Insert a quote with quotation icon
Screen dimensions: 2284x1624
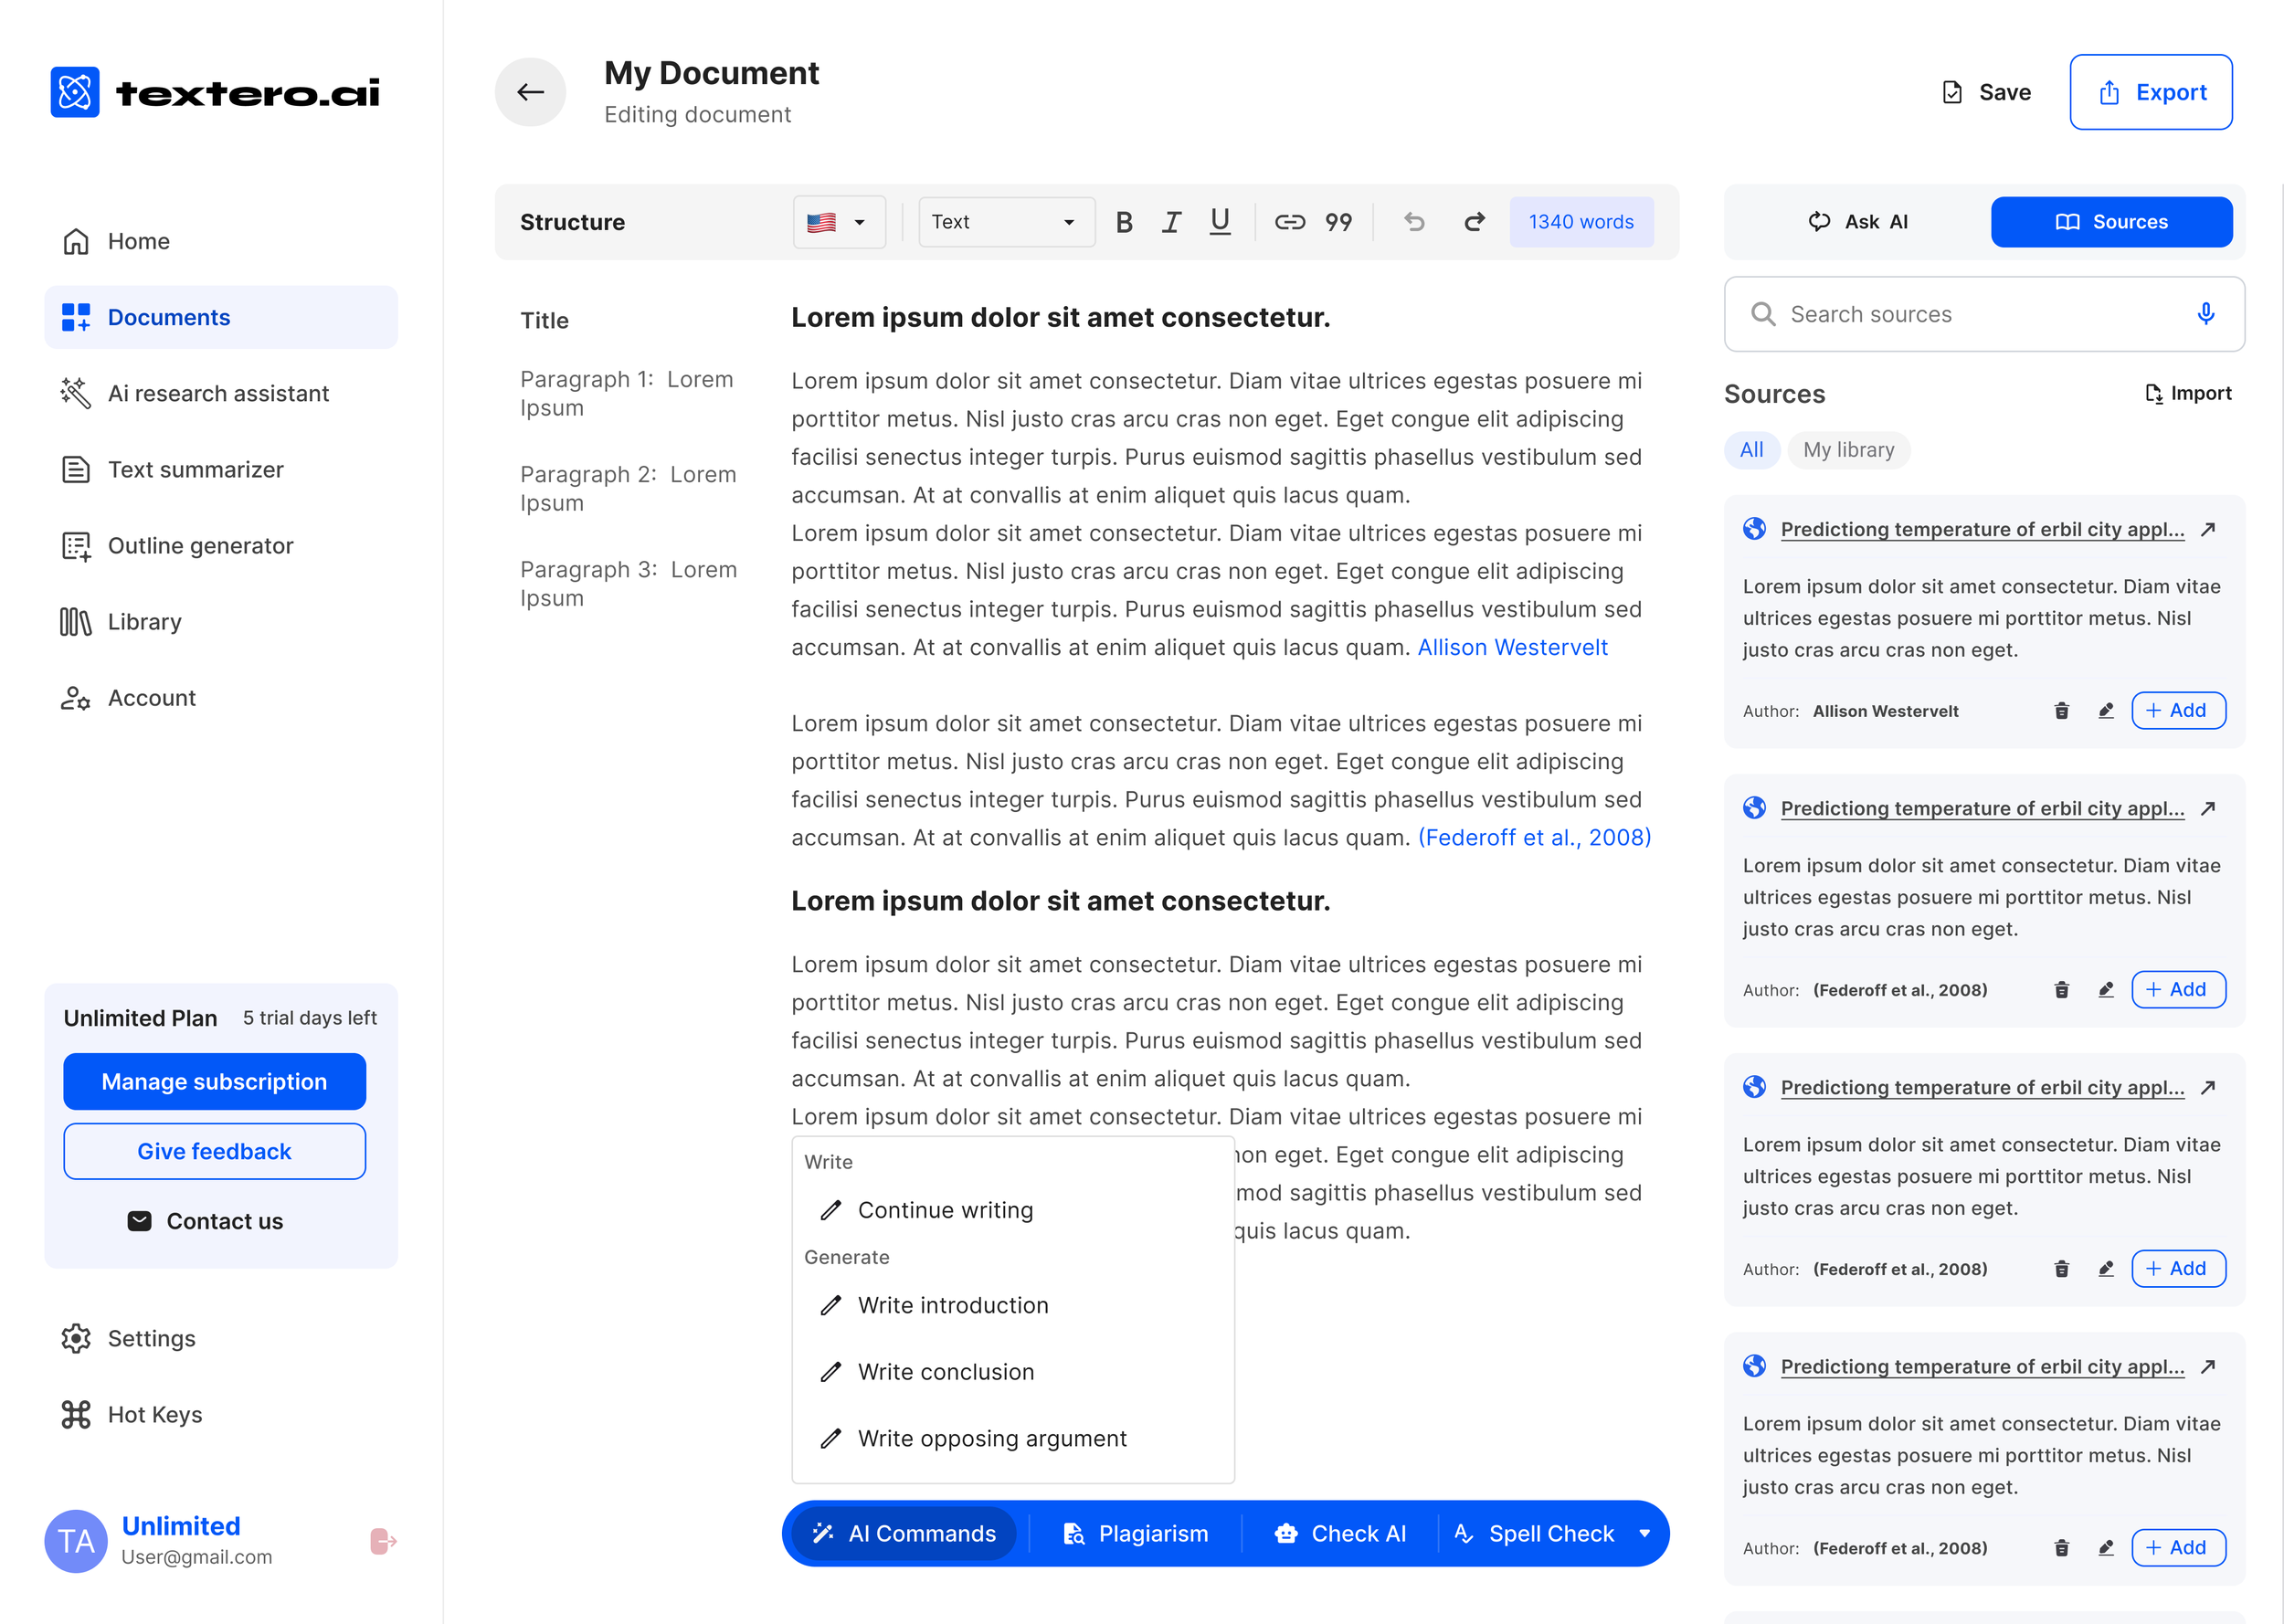pos(1338,222)
